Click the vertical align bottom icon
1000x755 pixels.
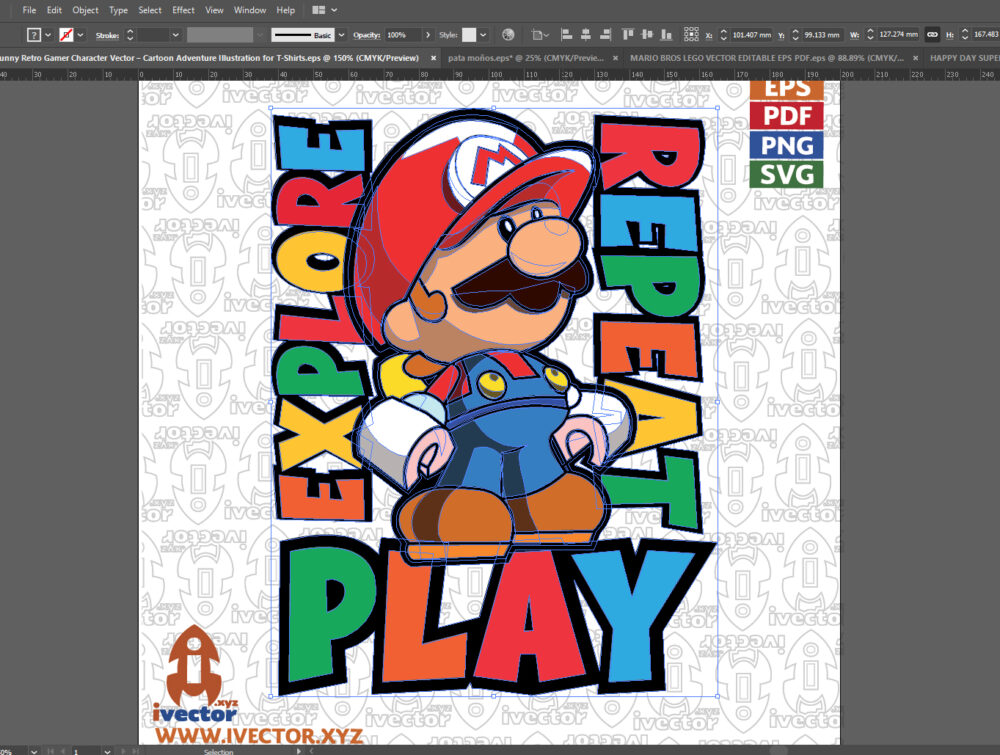click(x=666, y=35)
